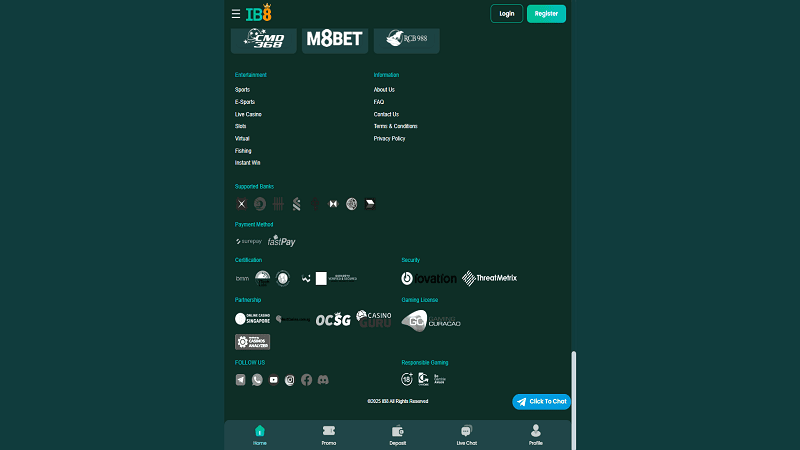The height and width of the screenshot is (450, 800).
Task: Click the 18+ responsible gaming icon
Action: (x=407, y=379)
